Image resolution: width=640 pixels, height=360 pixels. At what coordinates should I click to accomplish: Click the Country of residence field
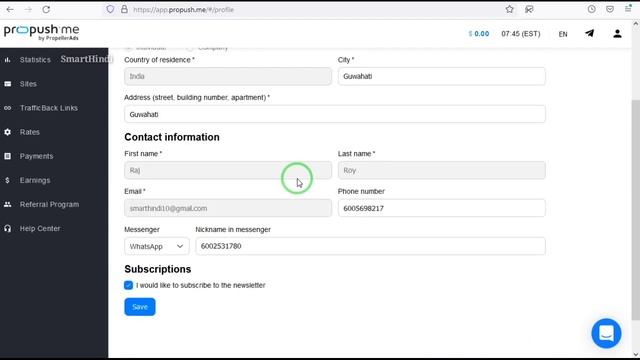[228, 76]
